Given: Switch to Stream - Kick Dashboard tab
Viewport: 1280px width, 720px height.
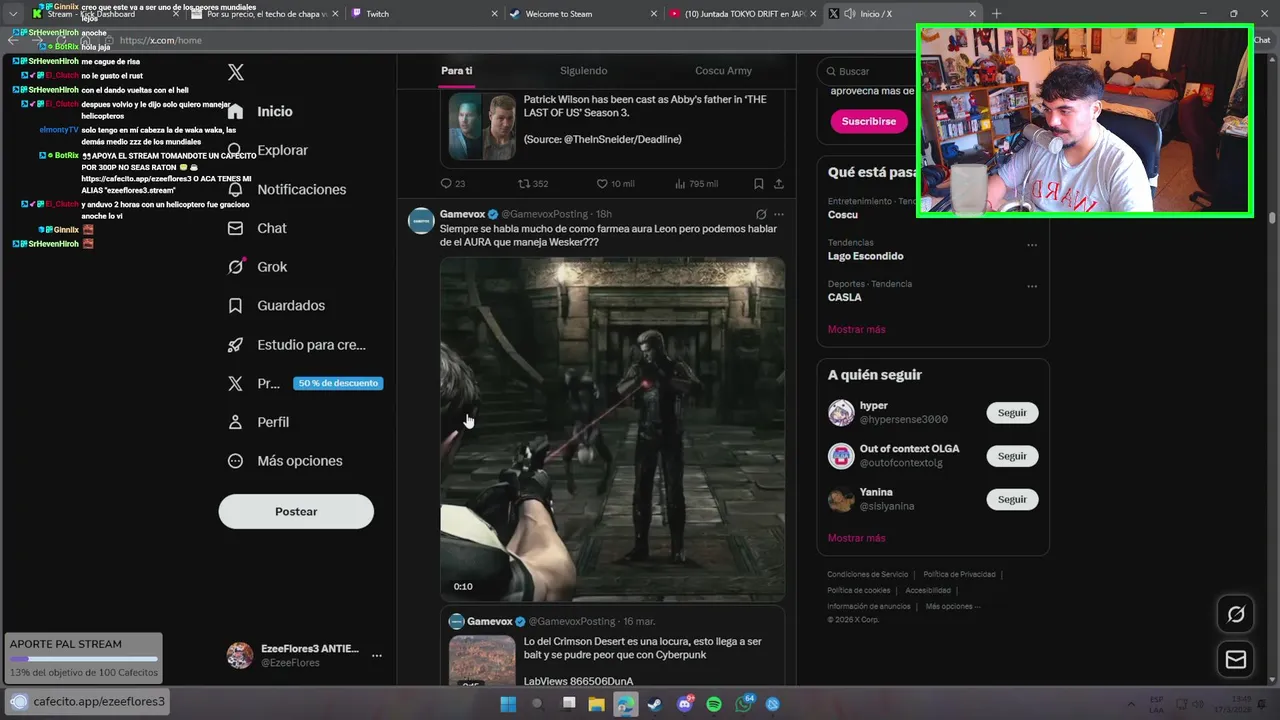Looking at the screenshot, I should (x=103, y=14).
